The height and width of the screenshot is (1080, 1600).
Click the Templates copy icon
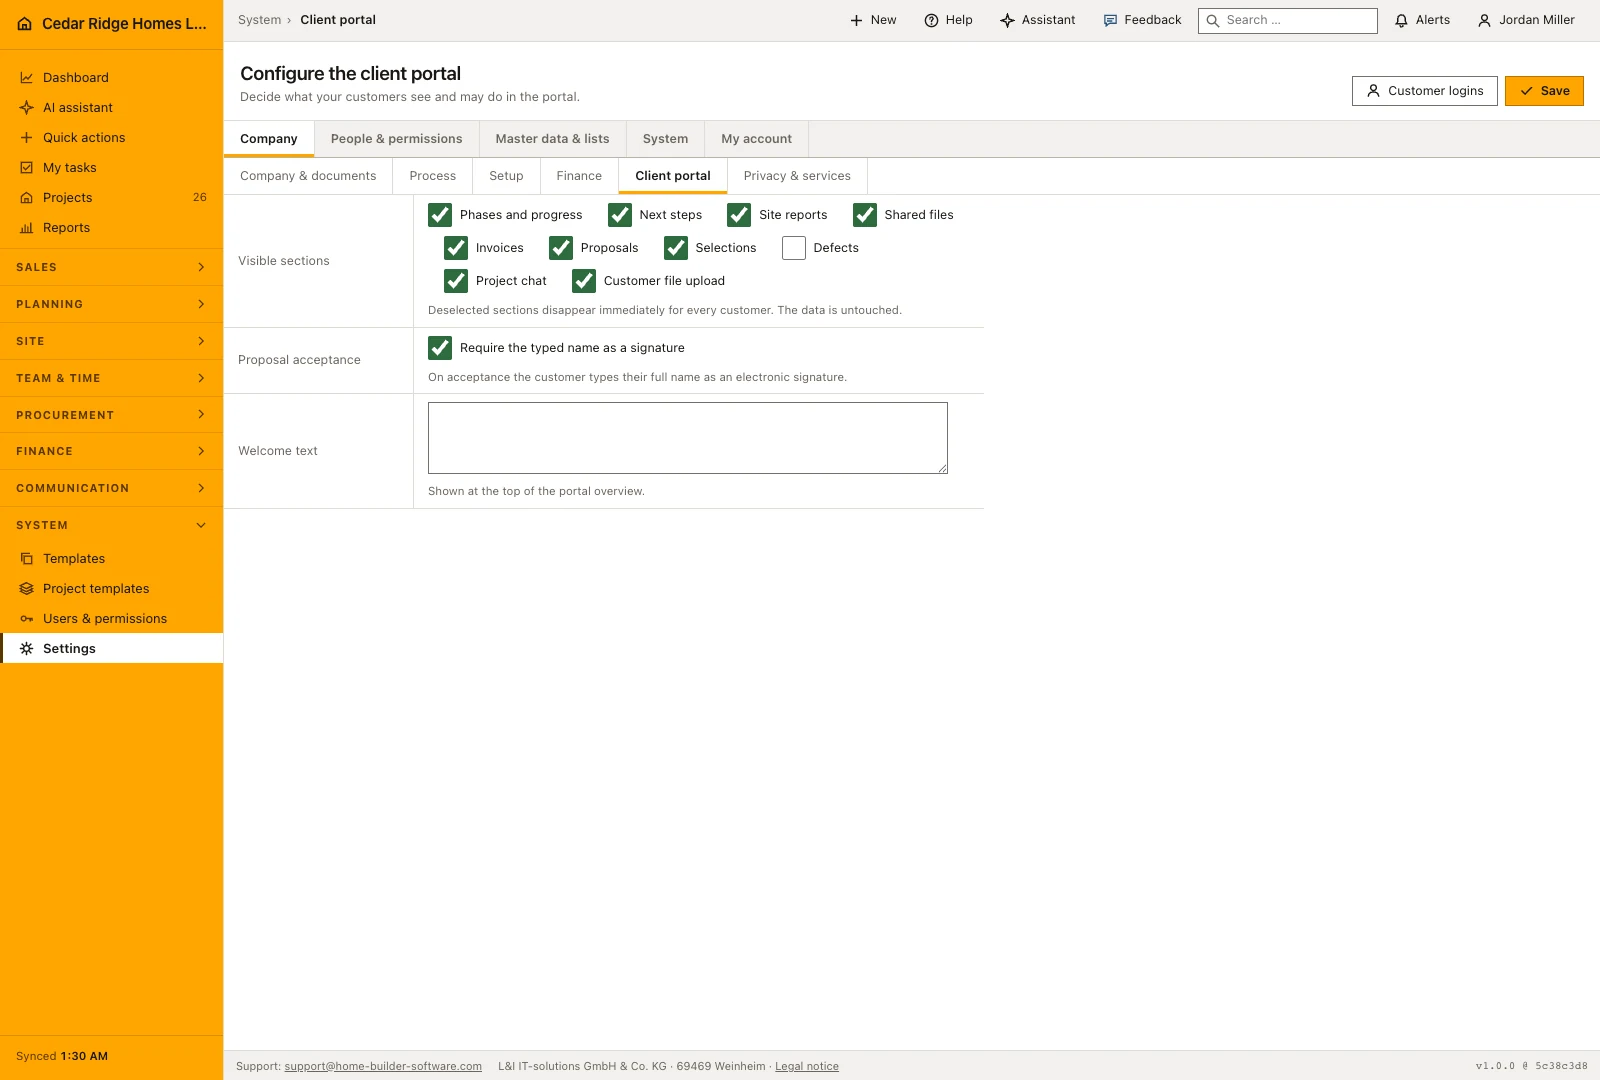pos(27,559)
